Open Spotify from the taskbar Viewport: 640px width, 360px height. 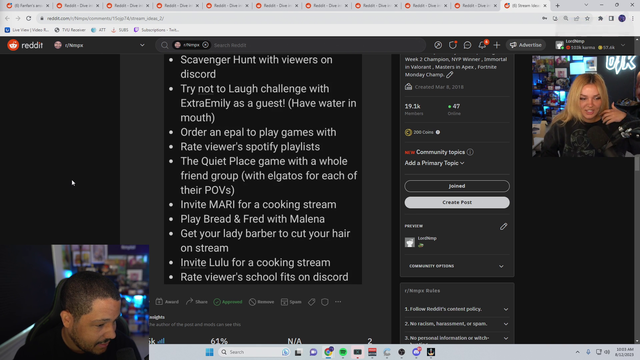343,352
